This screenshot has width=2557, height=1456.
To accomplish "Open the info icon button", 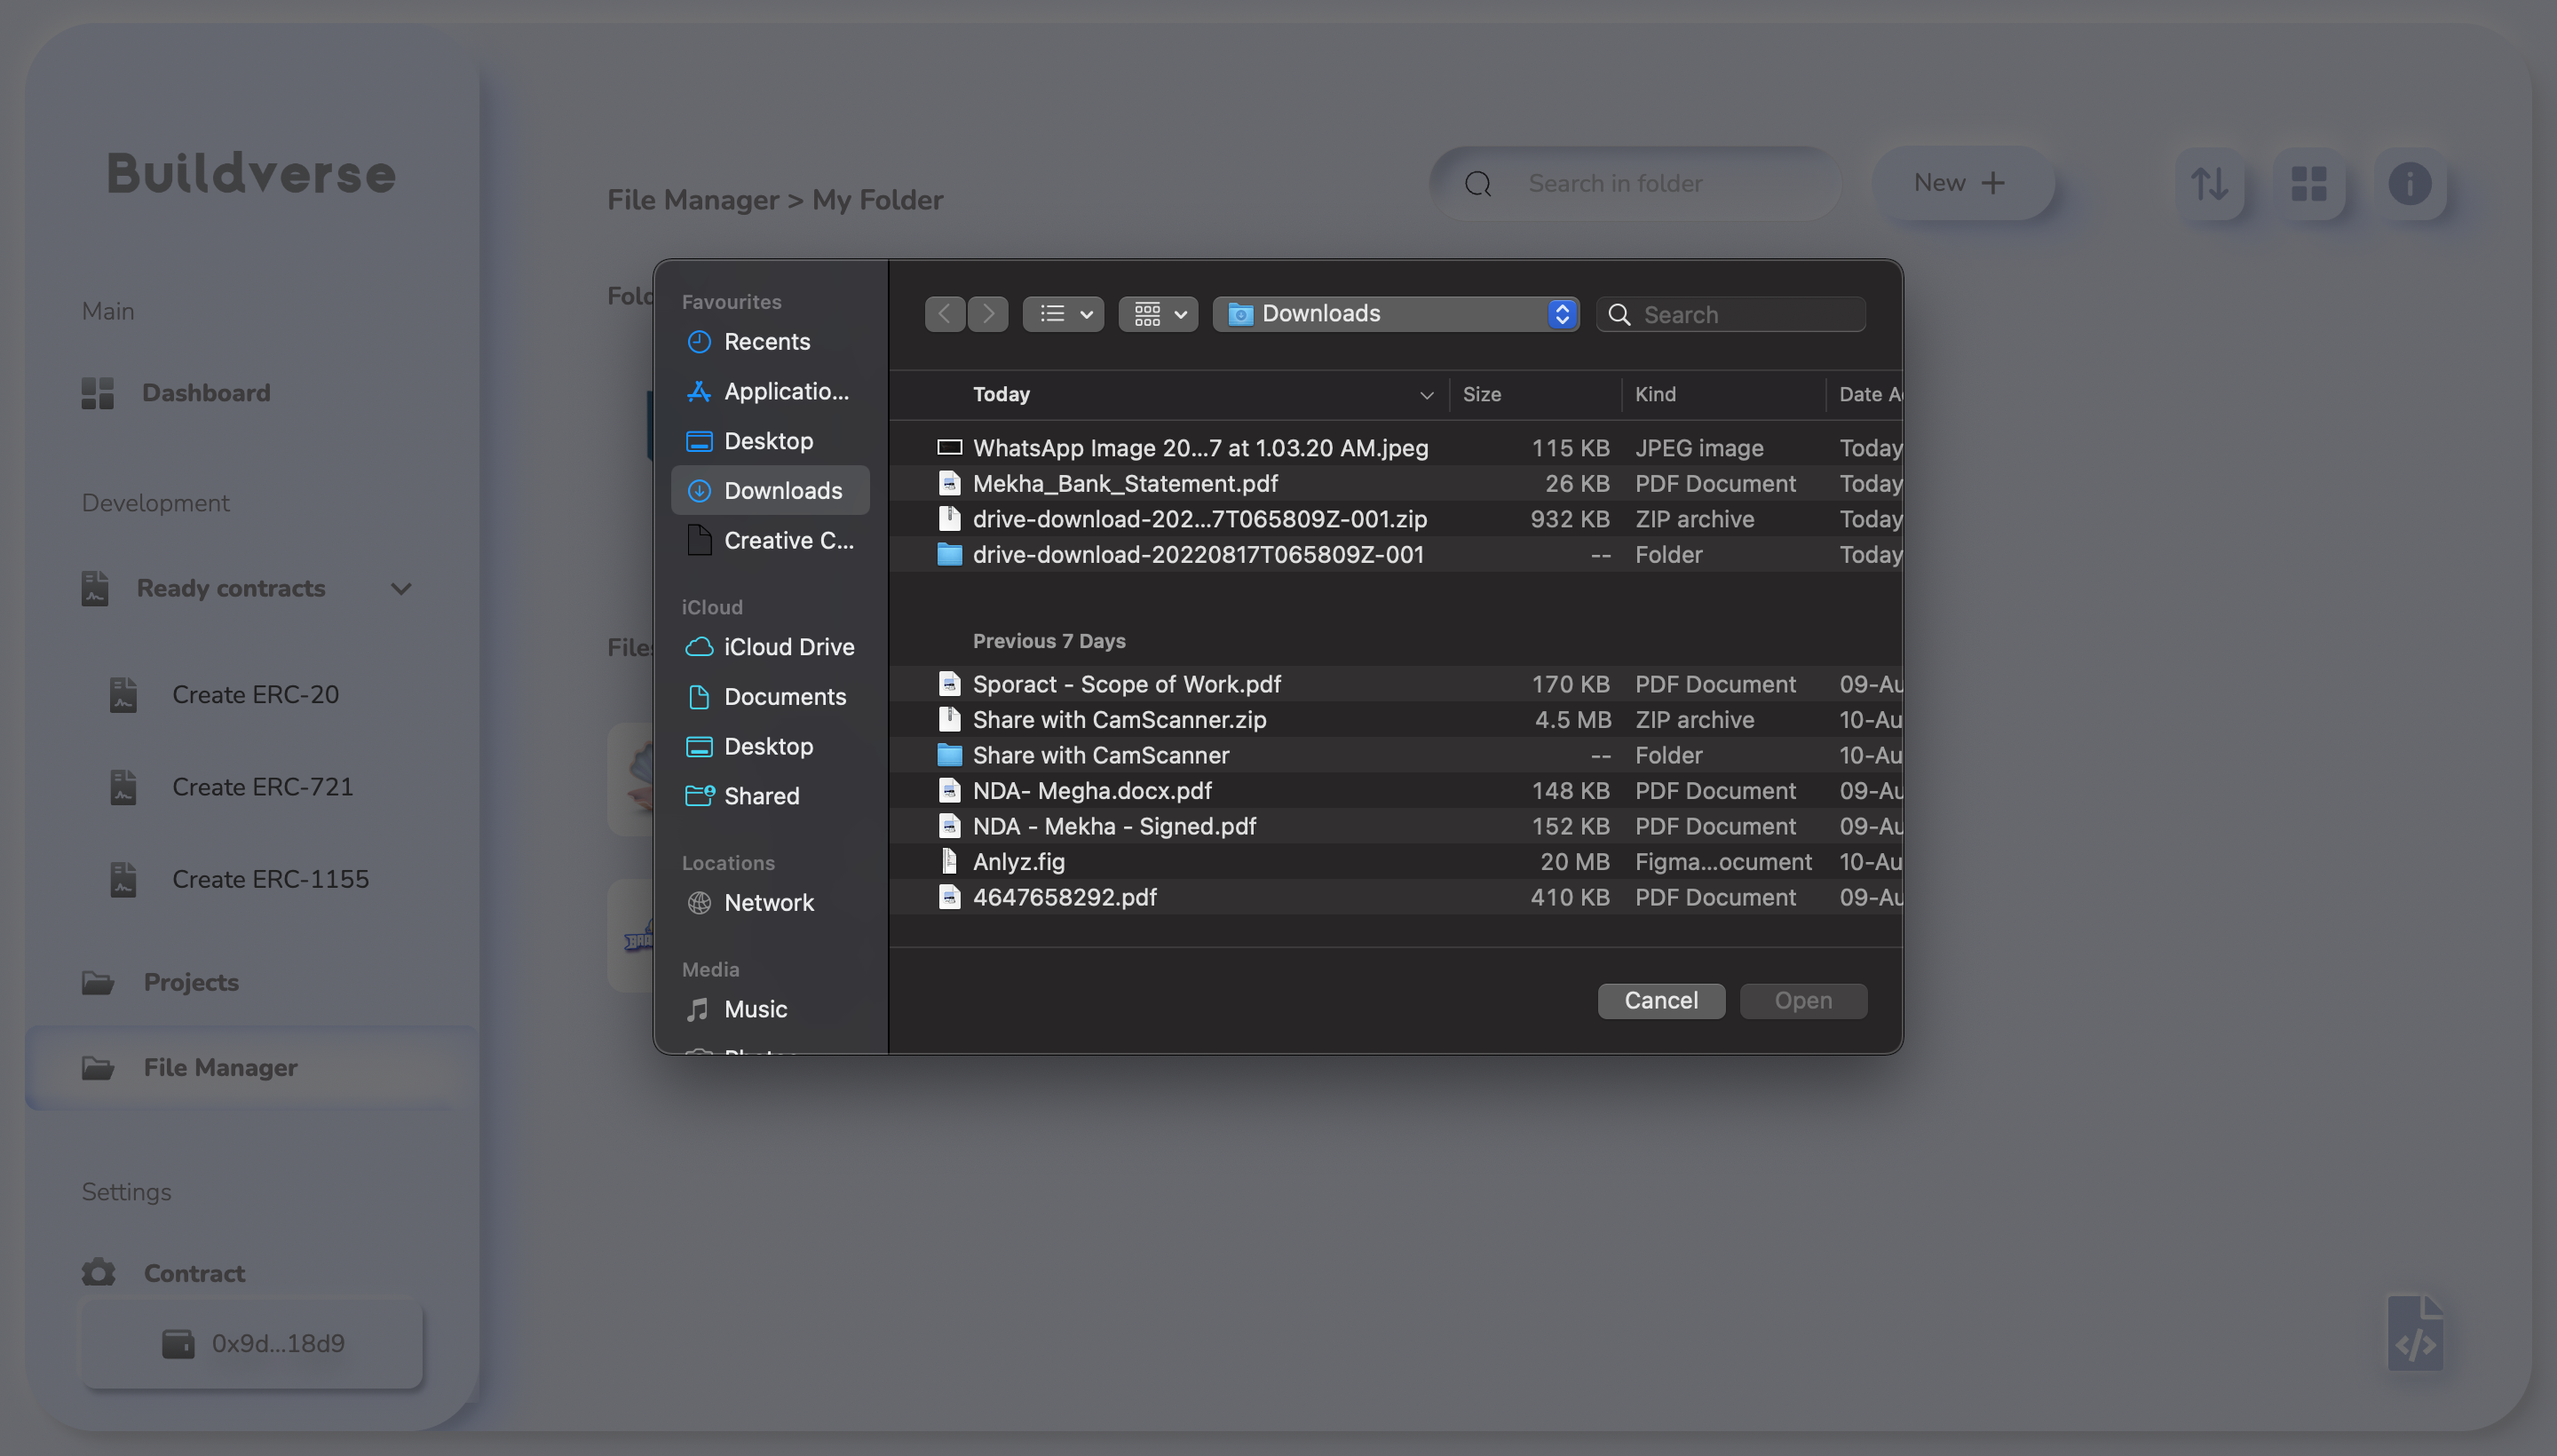I will (2409, 184).
